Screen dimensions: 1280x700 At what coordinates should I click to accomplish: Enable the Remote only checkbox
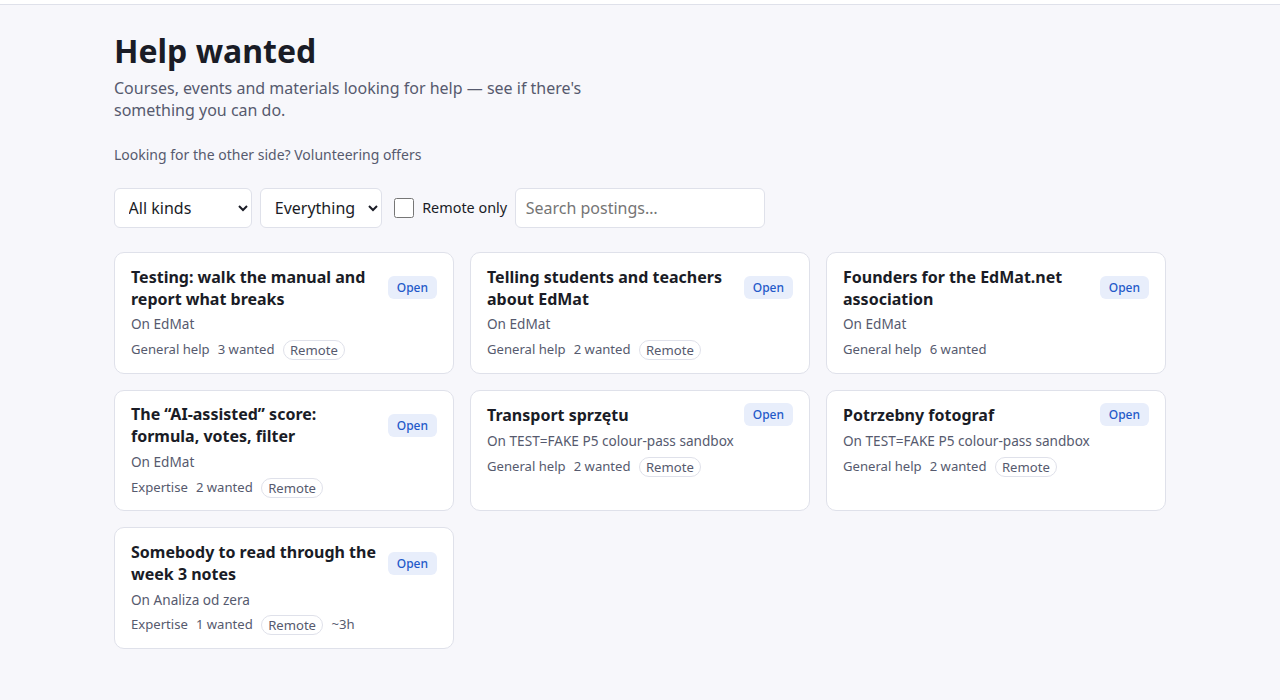(404, 208)
